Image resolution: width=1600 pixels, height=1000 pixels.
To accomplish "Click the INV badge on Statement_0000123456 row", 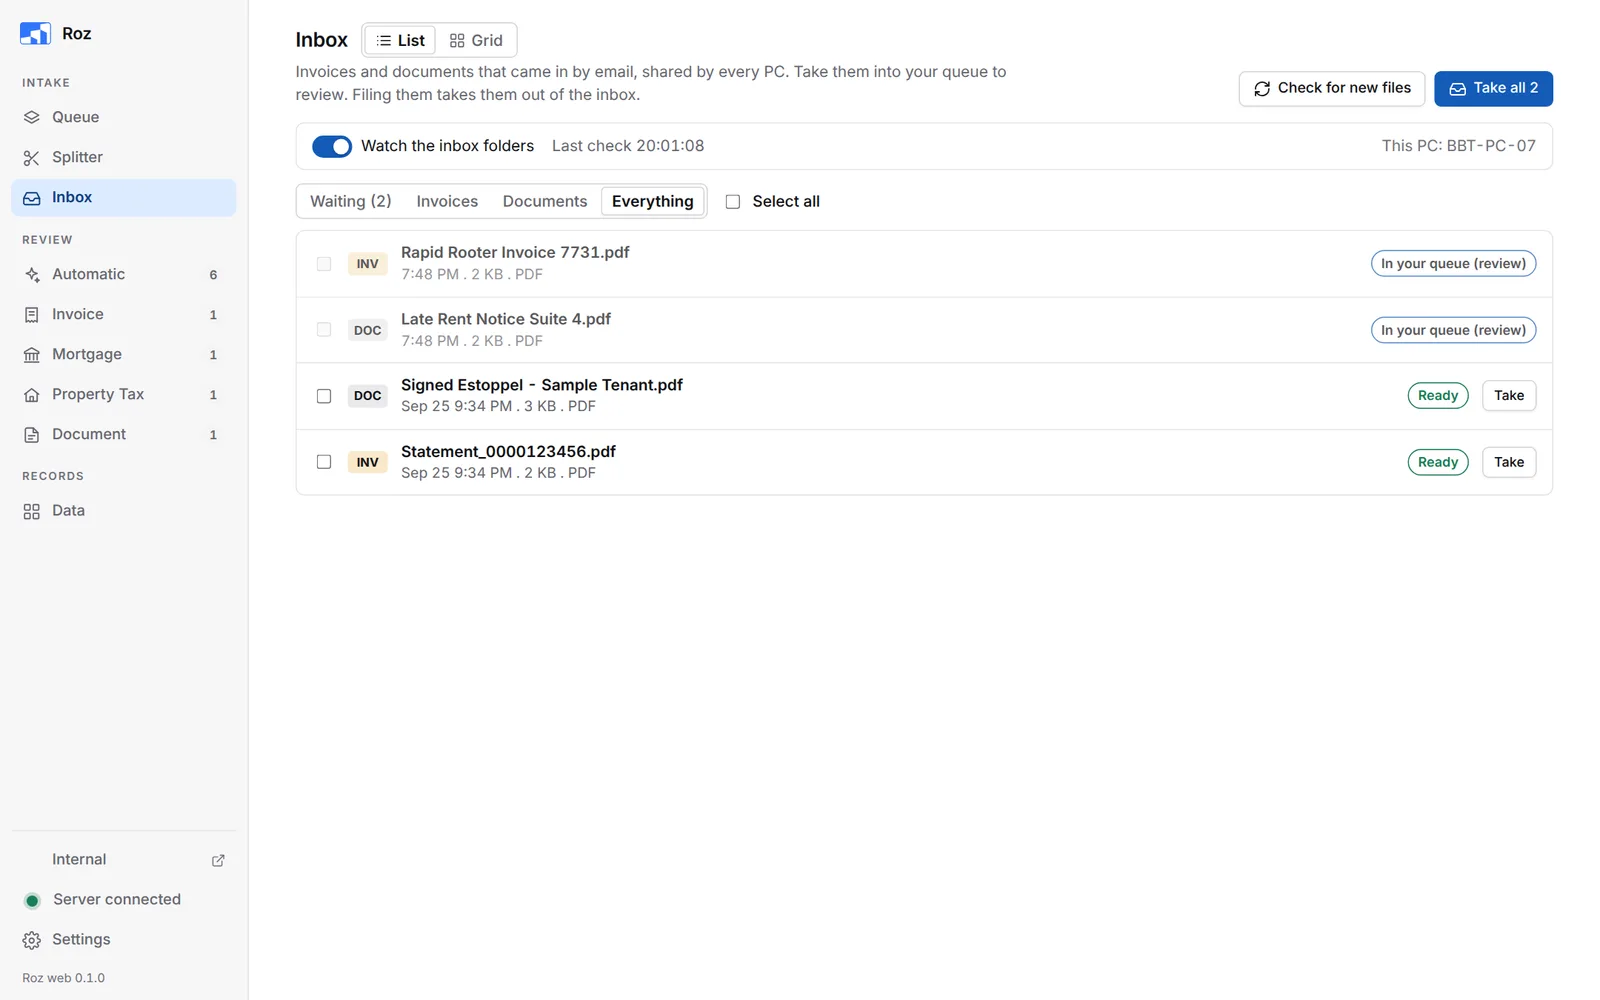I will click(x=367, y=462).
